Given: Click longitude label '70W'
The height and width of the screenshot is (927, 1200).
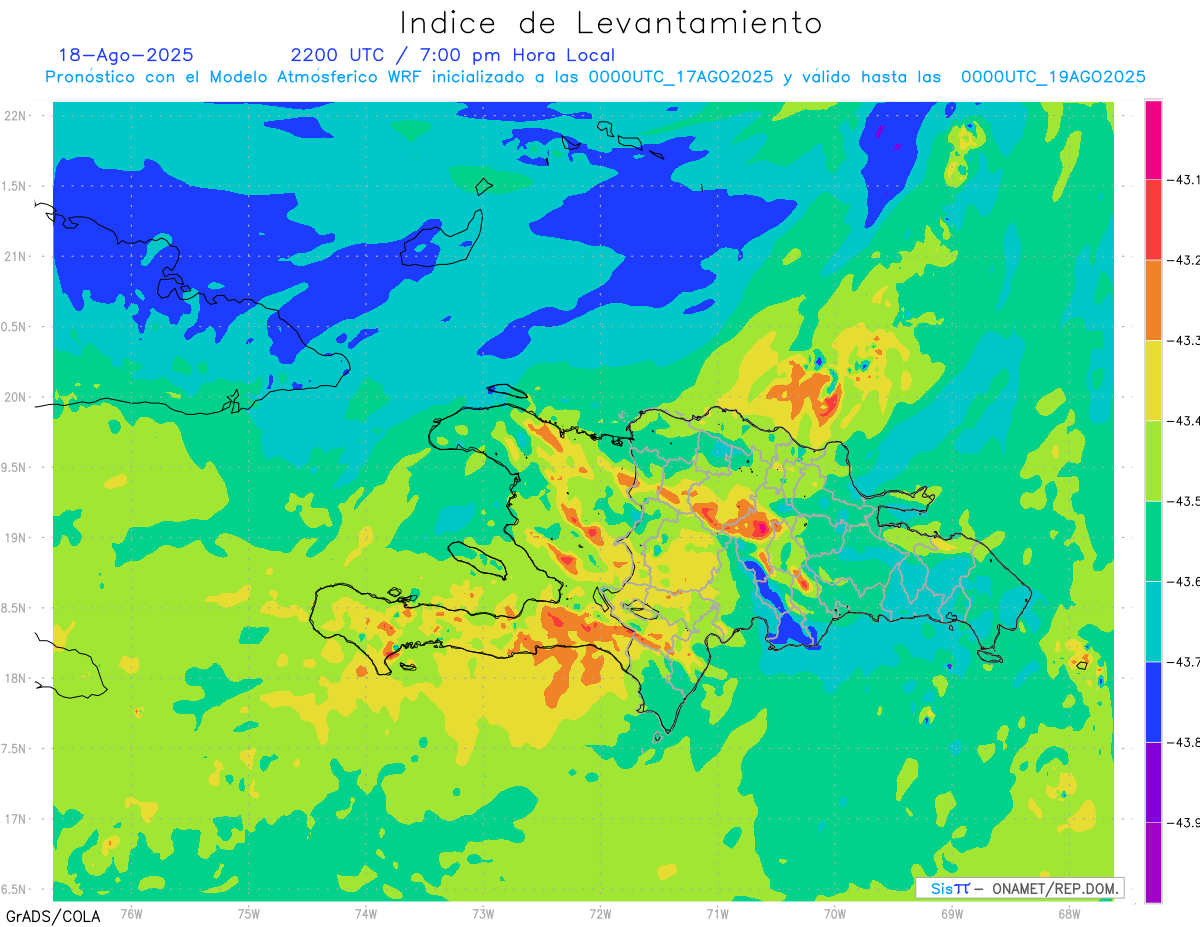Looking at the screenshot, I should tap(834, 914).
